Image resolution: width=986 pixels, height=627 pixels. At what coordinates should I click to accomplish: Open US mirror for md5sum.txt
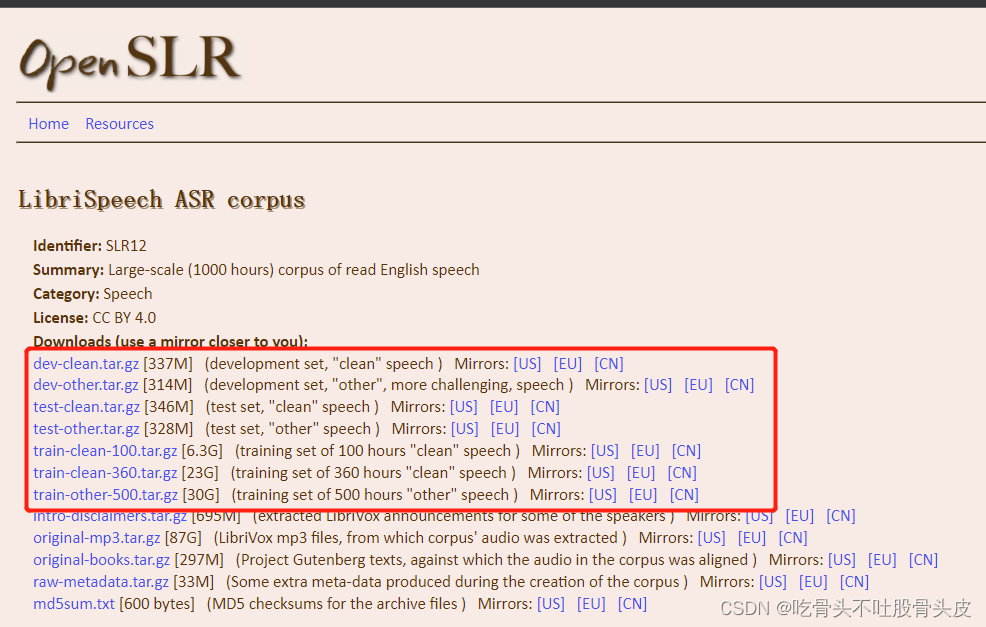tap(551, 604)
